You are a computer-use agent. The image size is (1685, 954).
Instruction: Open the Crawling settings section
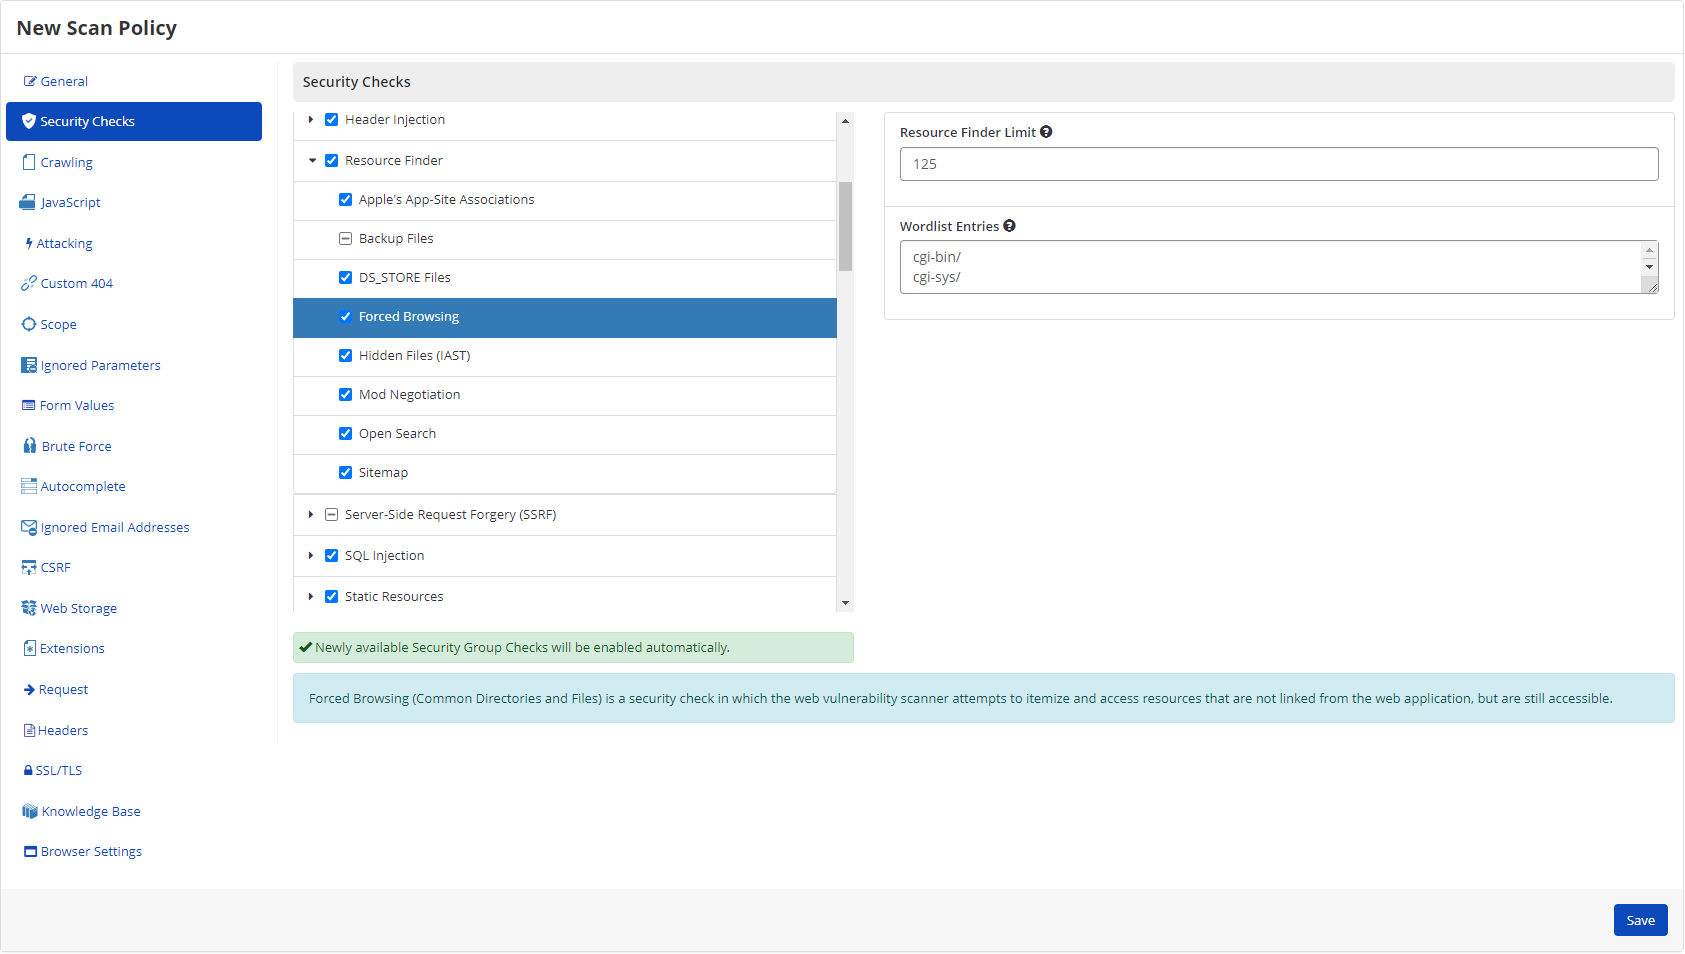pyautogui.click(x=66, y=162)
